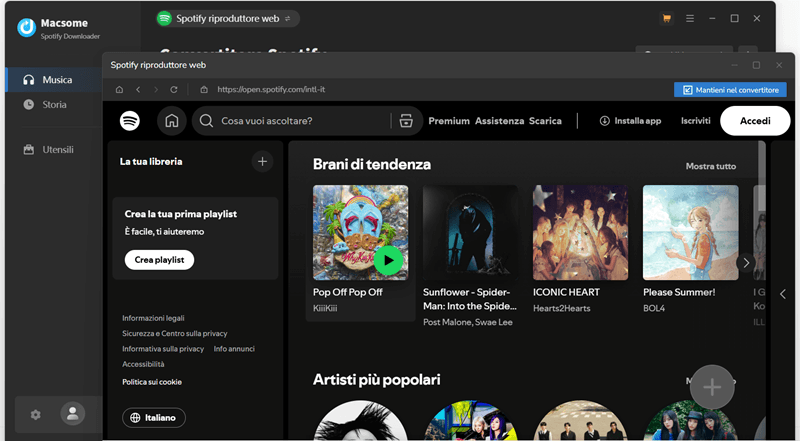800x441 pixels.
Task: Click Mantieni nel convertitore button
Action: coord(730,90)
